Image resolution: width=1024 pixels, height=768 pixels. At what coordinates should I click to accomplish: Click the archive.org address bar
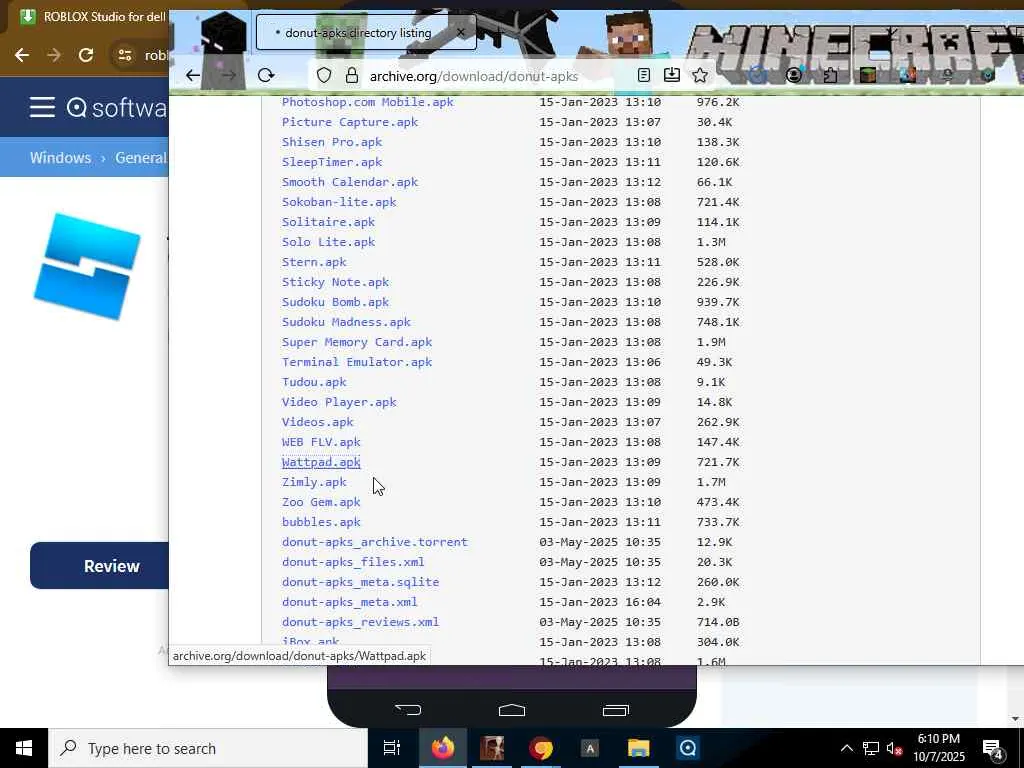pos(473,76)
